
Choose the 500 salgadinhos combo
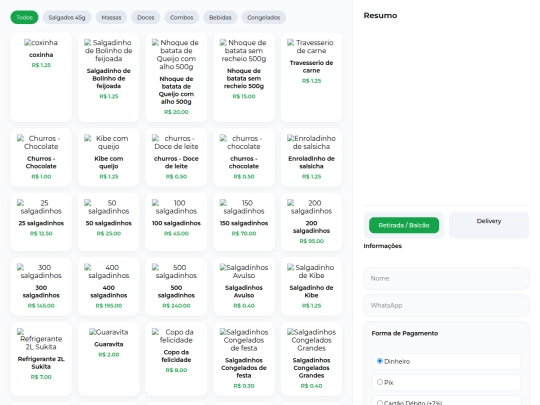pos(176,287)
